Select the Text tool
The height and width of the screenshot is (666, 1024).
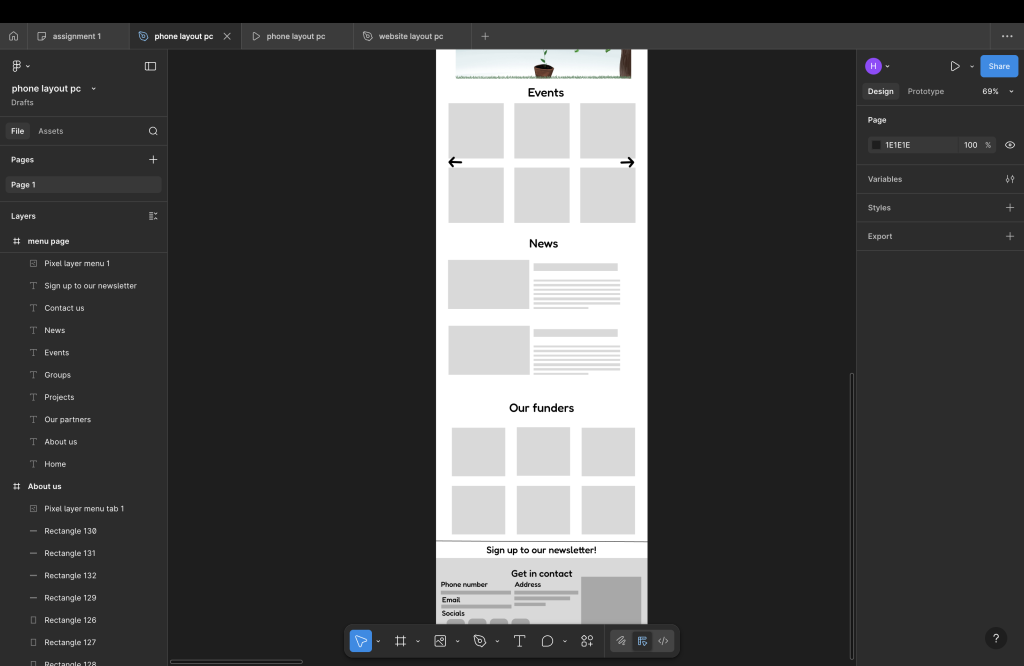click(520, 641)
